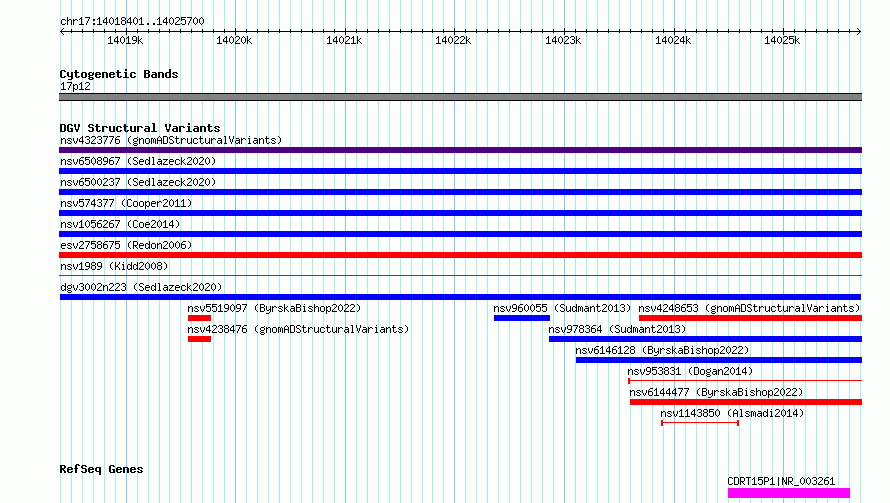This screenshot has width=890, height=503.
Task: Click the DGV Structural Variants track title
Action: coord(140,128)
